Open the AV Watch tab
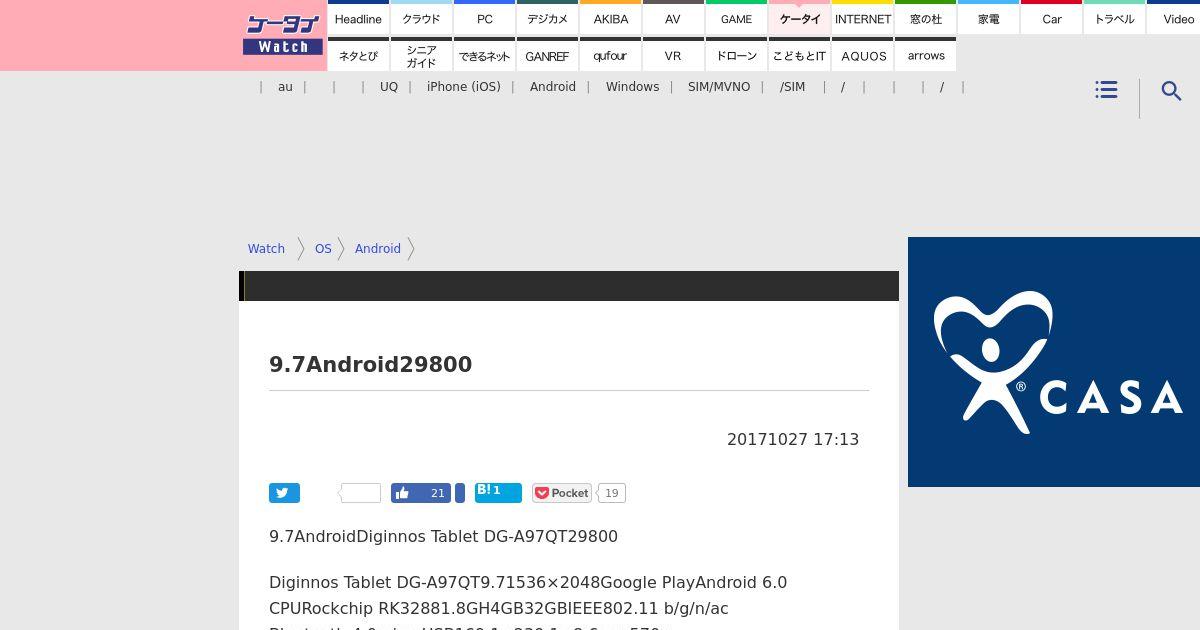The image size is (1200, 630). pyautogui.click(x=673, y=19)
